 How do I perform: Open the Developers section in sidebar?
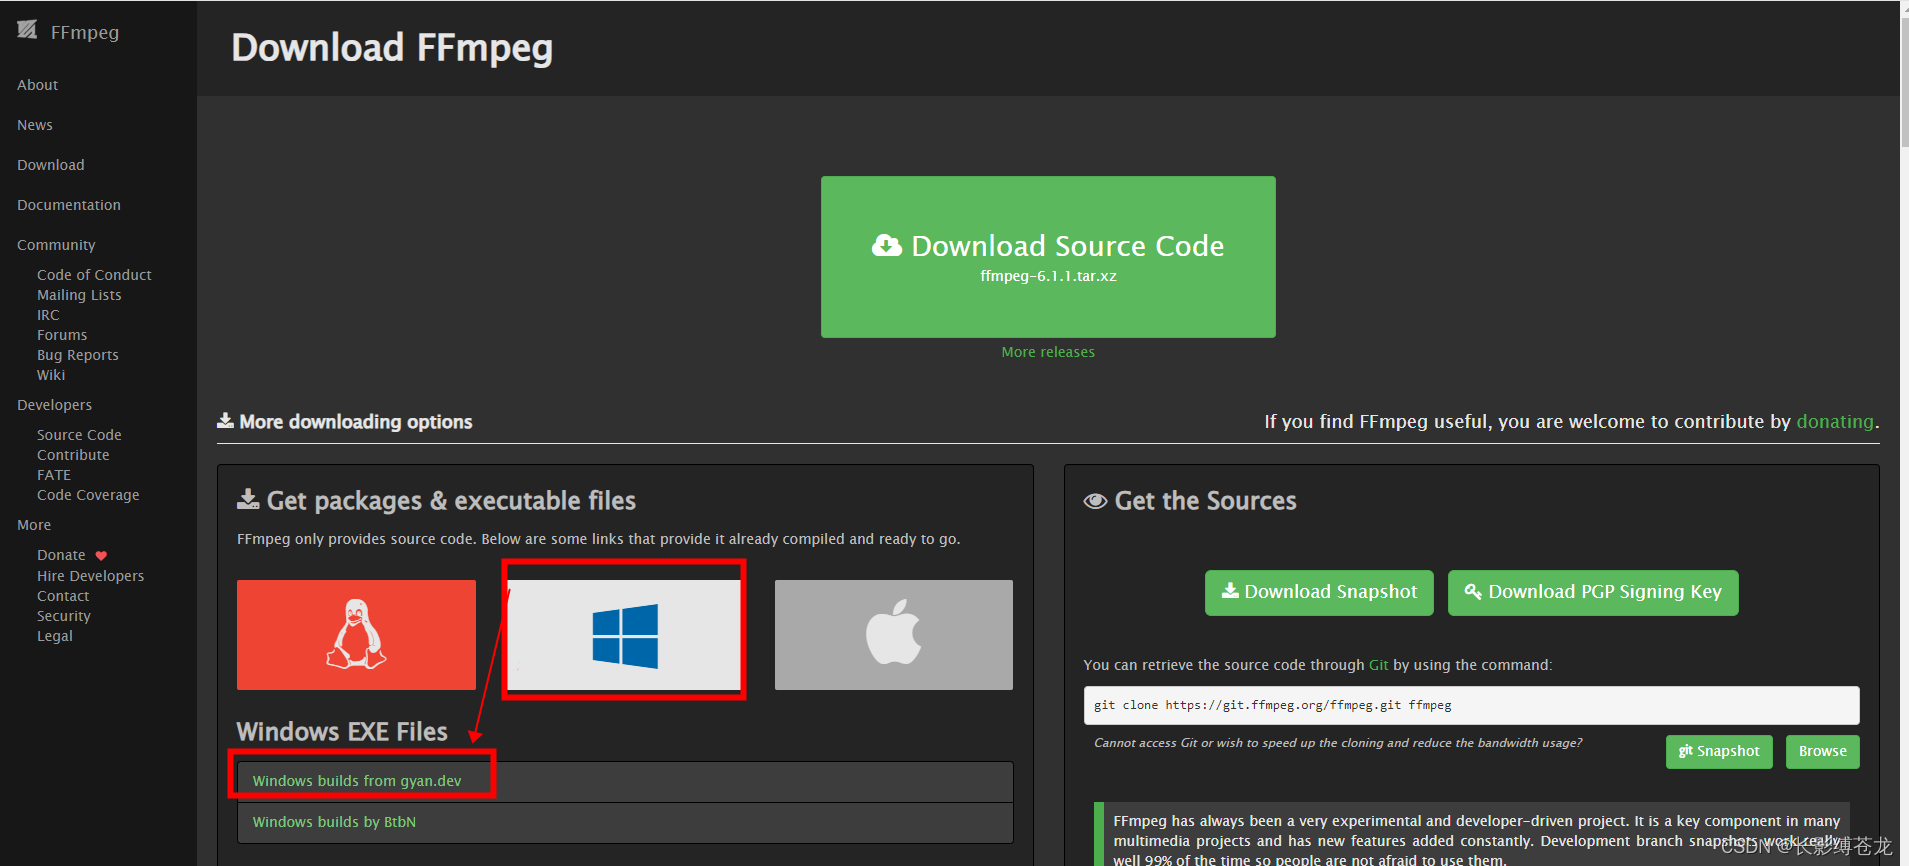(x=54, y=405)
